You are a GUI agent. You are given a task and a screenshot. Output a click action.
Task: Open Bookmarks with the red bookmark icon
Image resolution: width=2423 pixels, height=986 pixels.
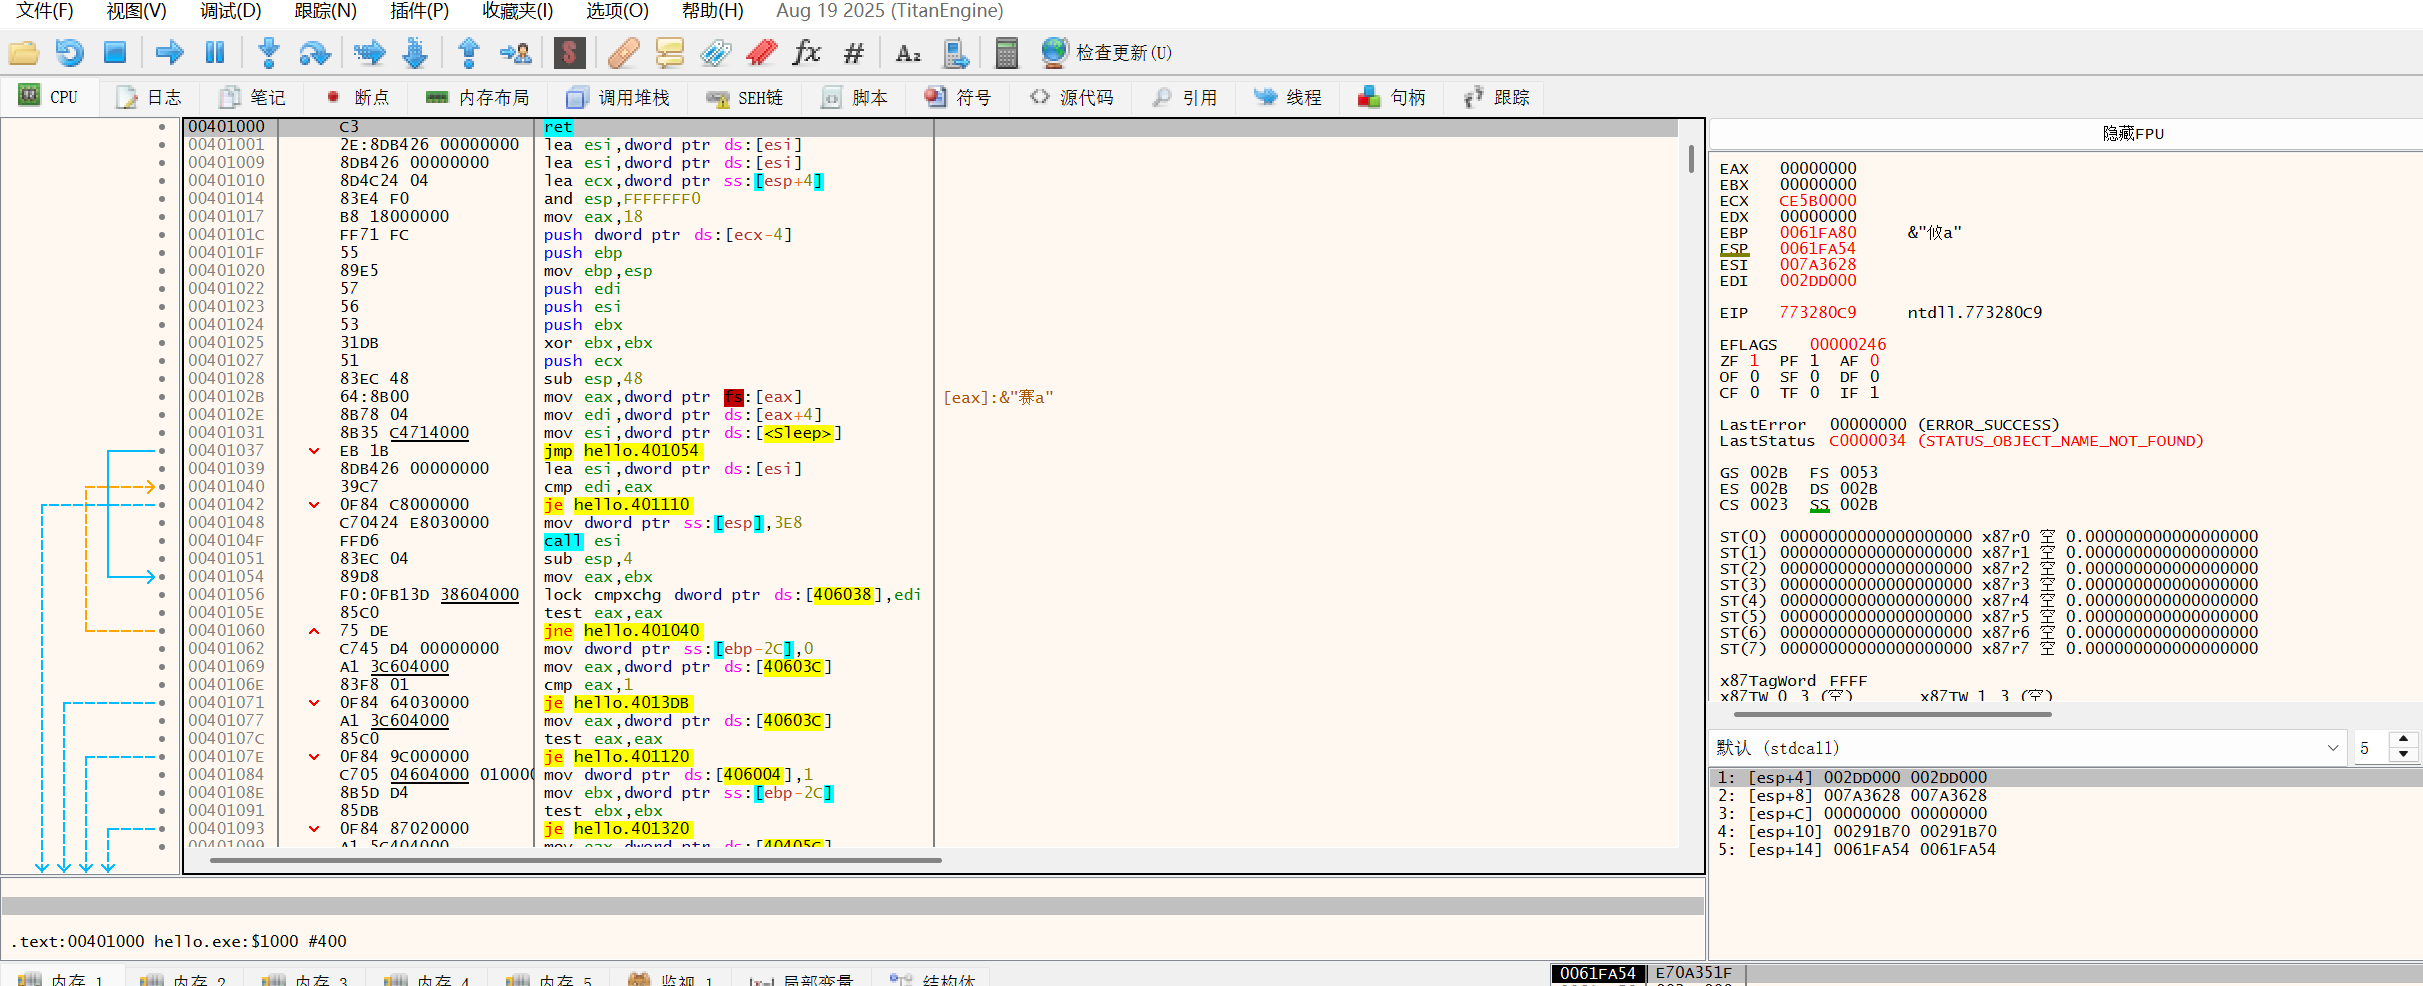pyautogui.click(x=762, y=52)
